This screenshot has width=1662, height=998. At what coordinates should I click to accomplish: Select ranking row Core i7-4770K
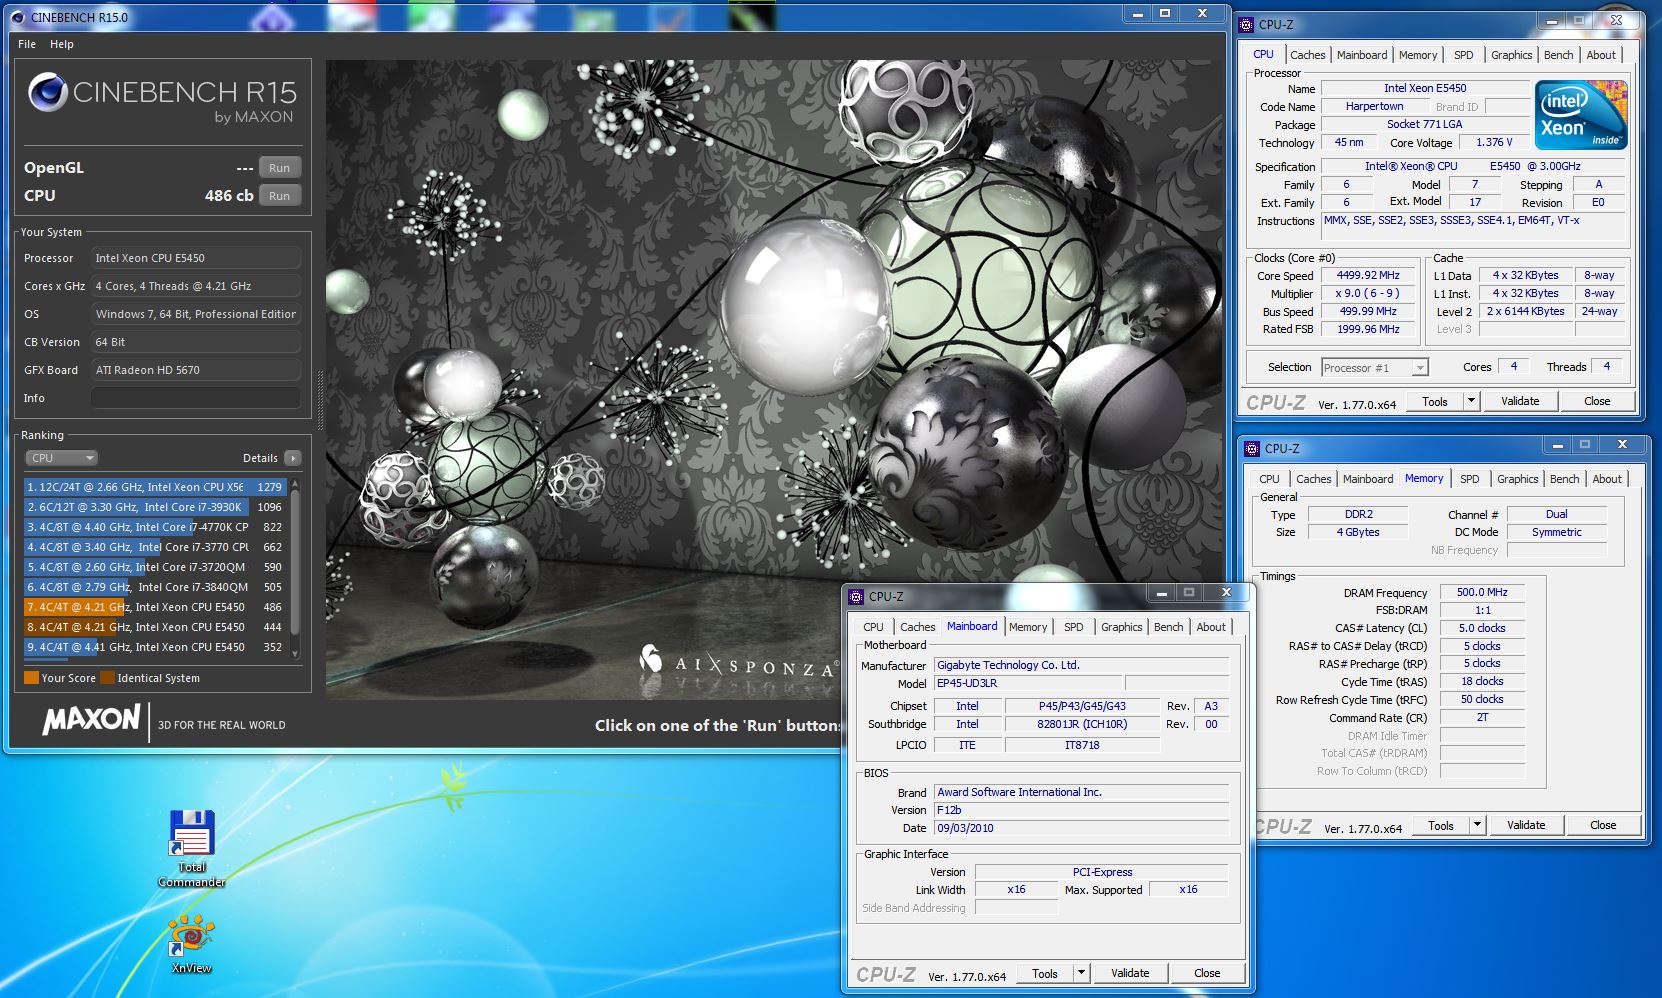155,527
